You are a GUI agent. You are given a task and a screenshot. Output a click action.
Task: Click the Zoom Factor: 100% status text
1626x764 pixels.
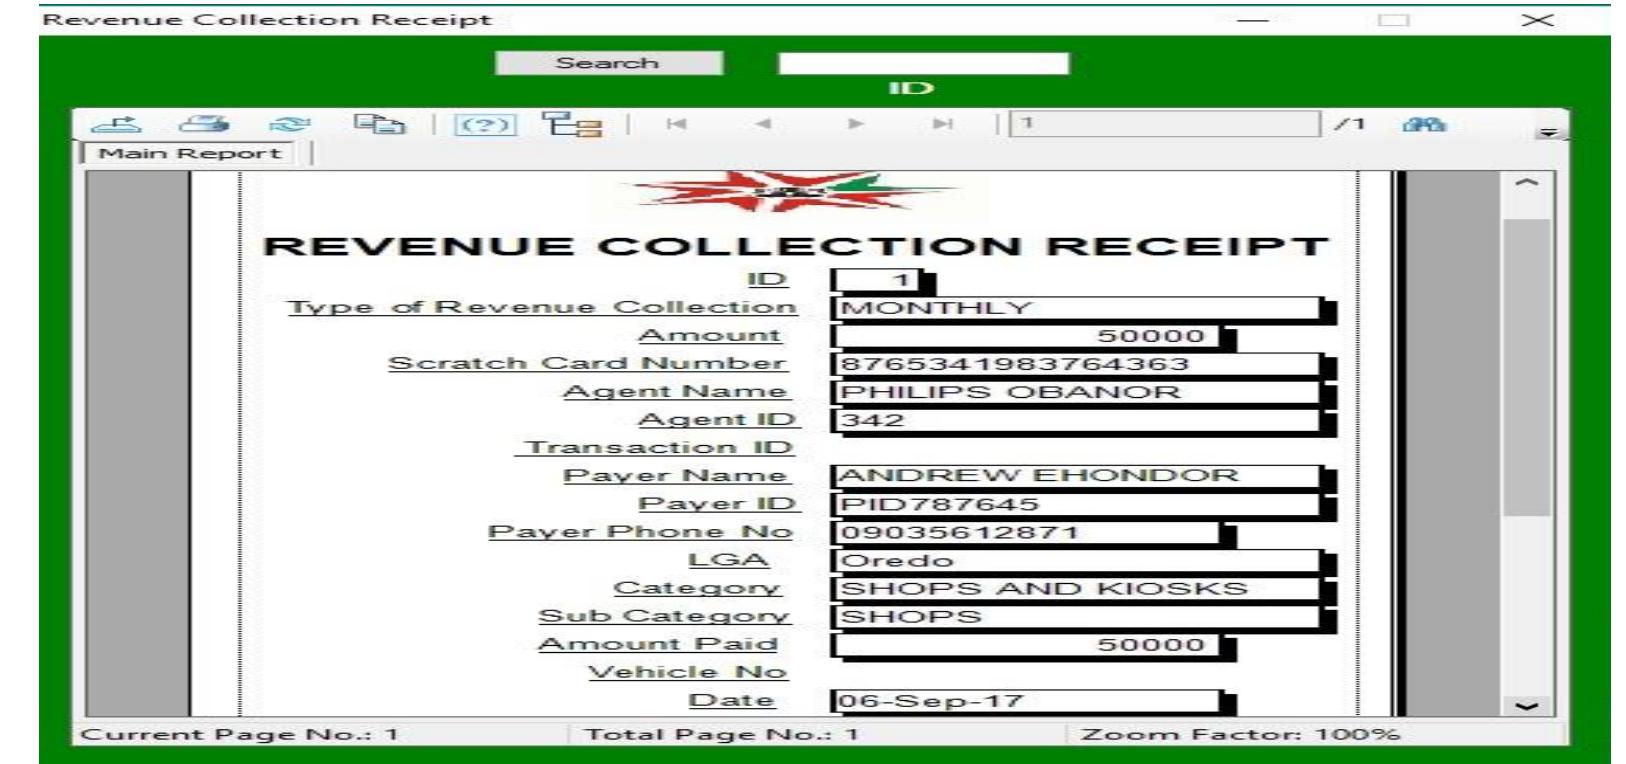1240,734
